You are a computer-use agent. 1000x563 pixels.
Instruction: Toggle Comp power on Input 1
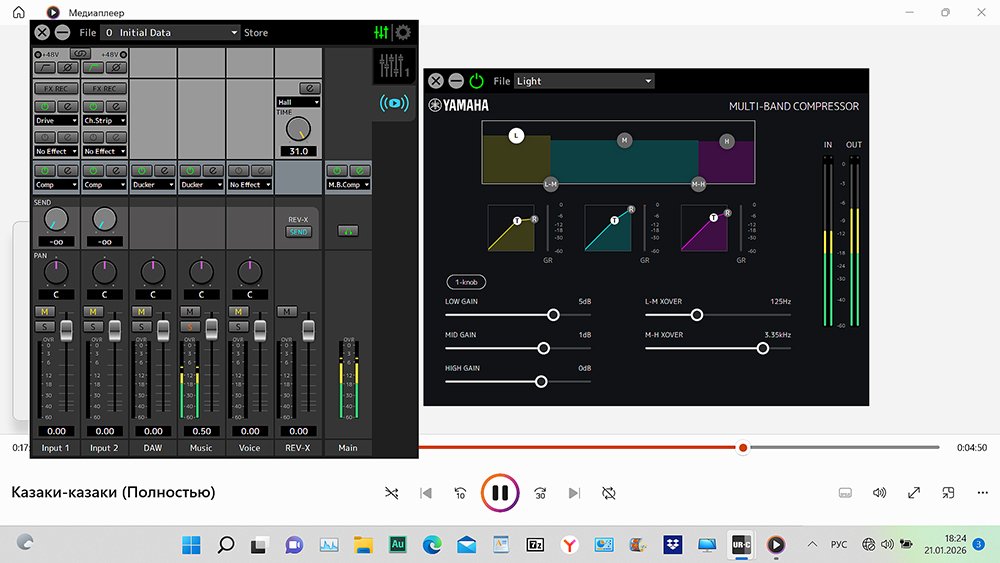[45, 170]
